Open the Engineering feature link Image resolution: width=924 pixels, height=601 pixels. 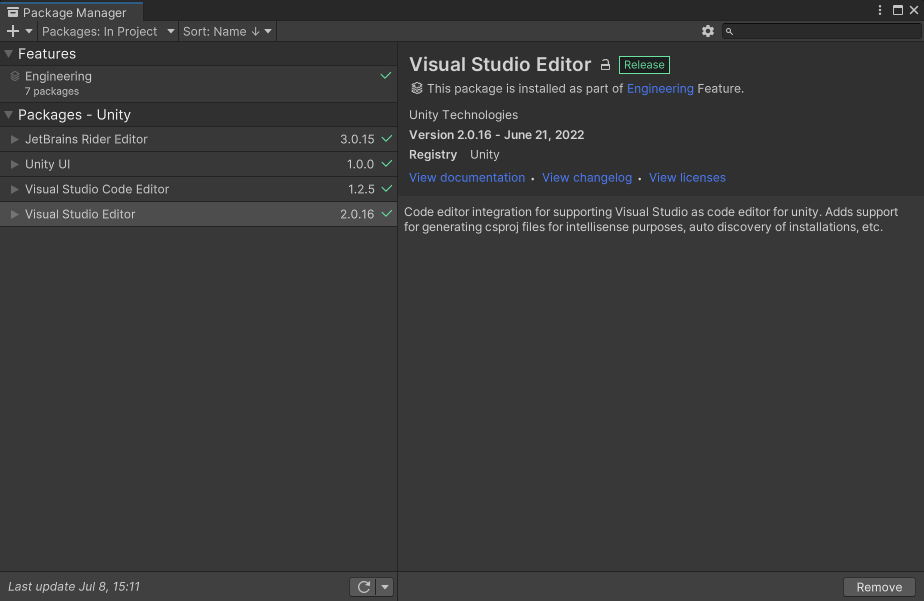coord(660,88)
